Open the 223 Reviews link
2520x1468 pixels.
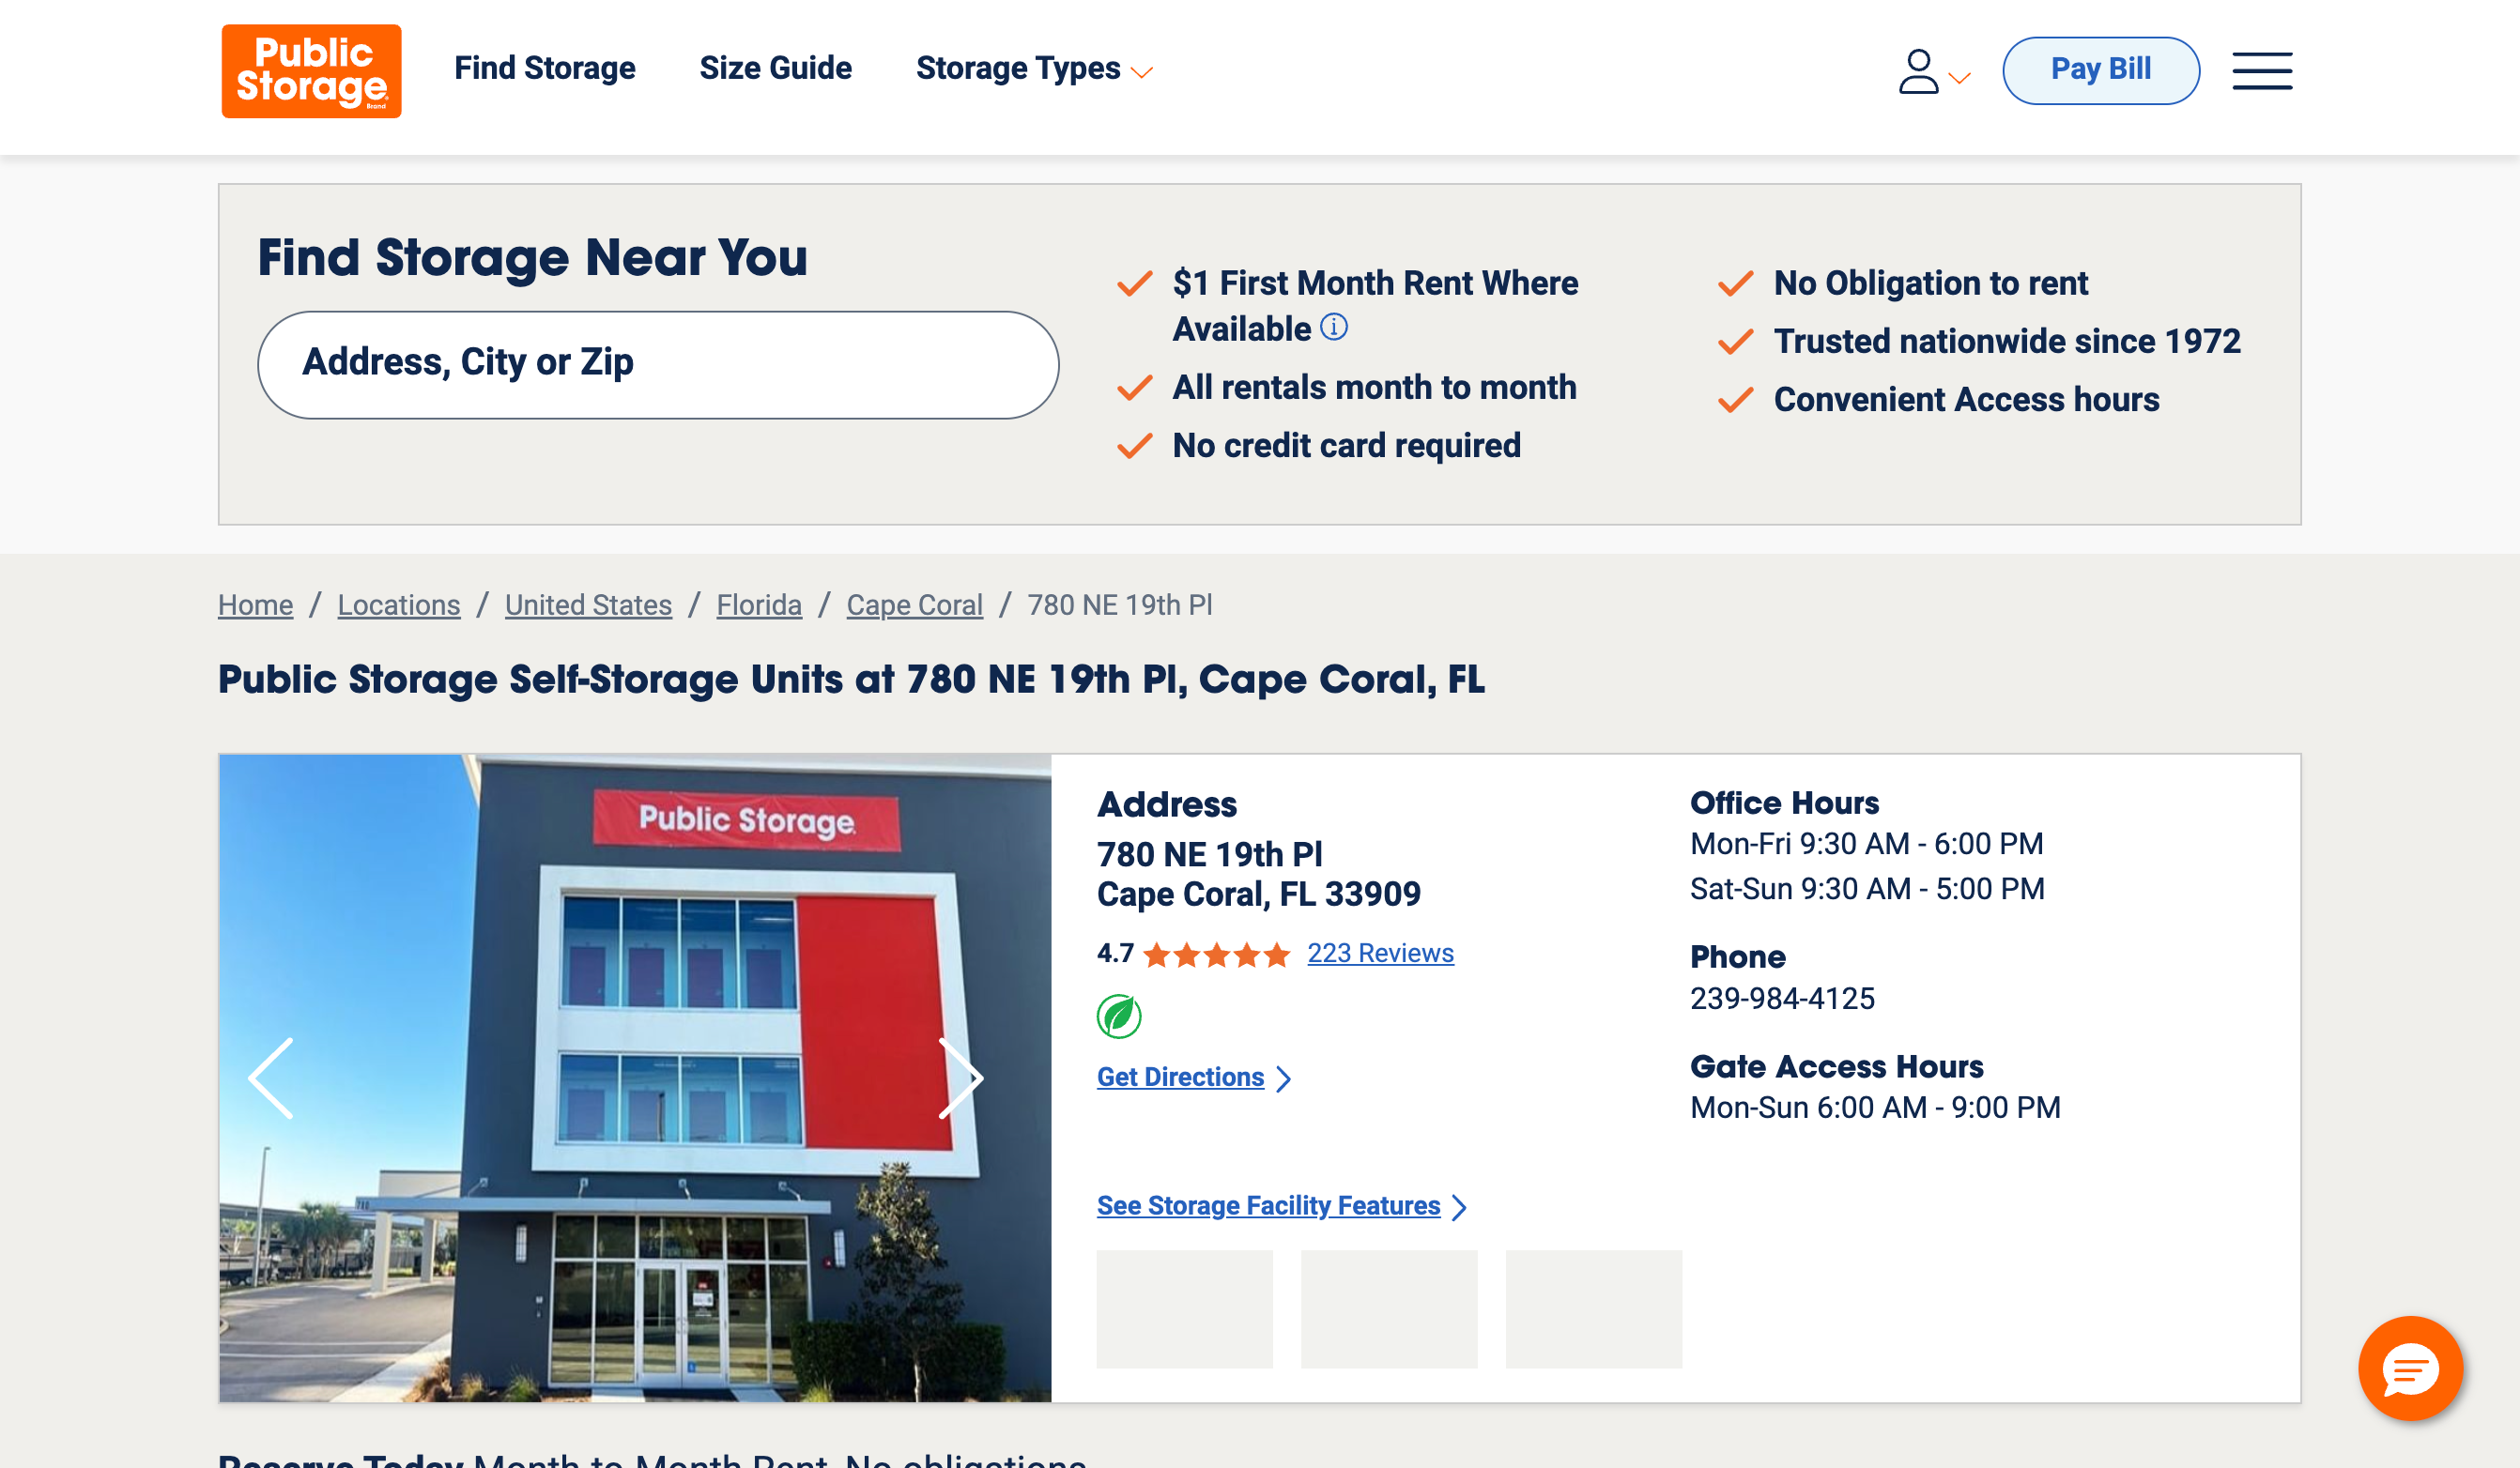pyautogui.click(x=1380, y=953)
